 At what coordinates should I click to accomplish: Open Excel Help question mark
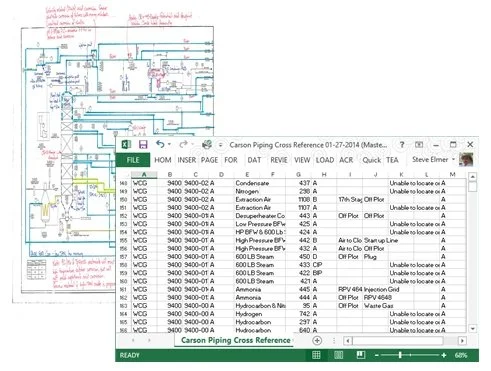pos(402,145)
